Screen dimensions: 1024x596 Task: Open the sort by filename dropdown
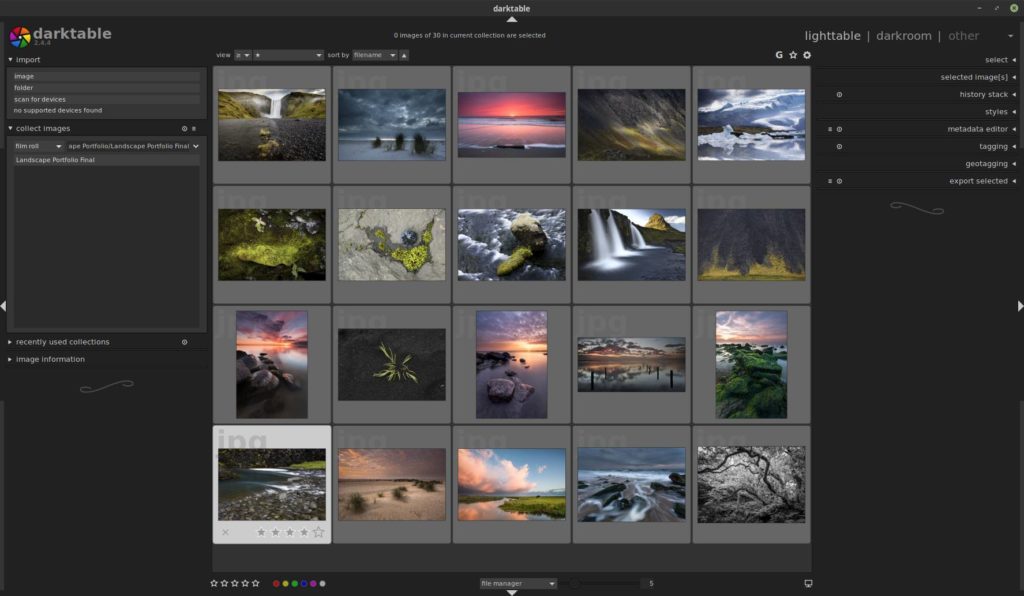click(375, 55)
